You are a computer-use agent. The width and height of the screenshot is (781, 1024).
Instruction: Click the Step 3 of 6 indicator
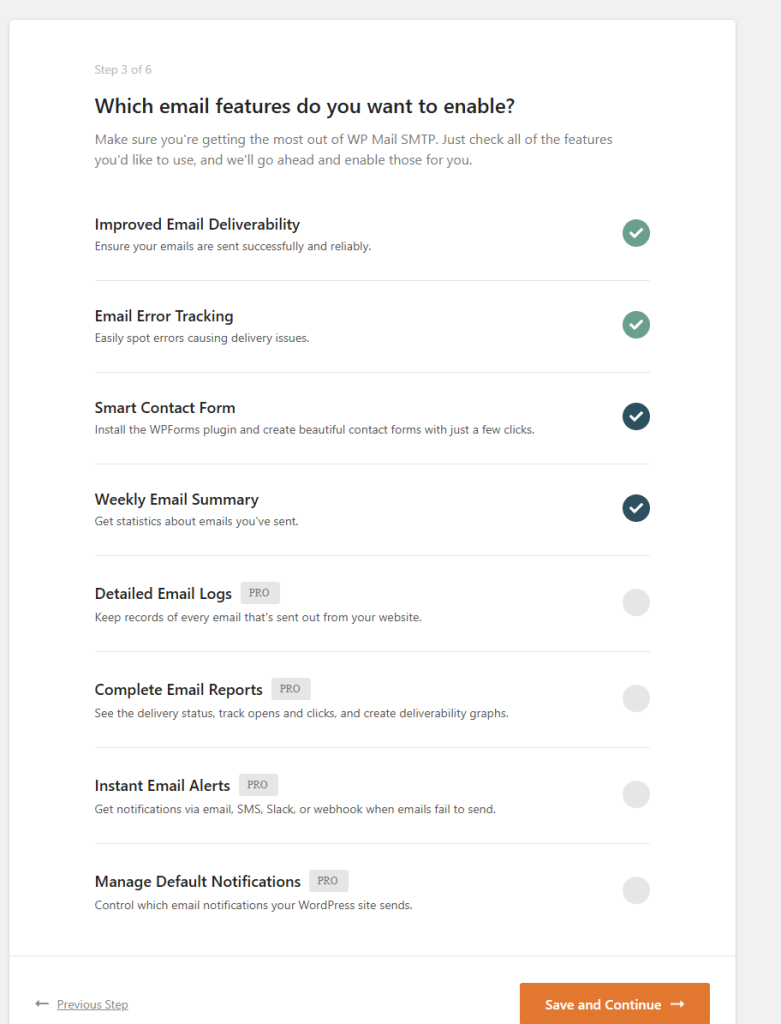click(123, 70)
